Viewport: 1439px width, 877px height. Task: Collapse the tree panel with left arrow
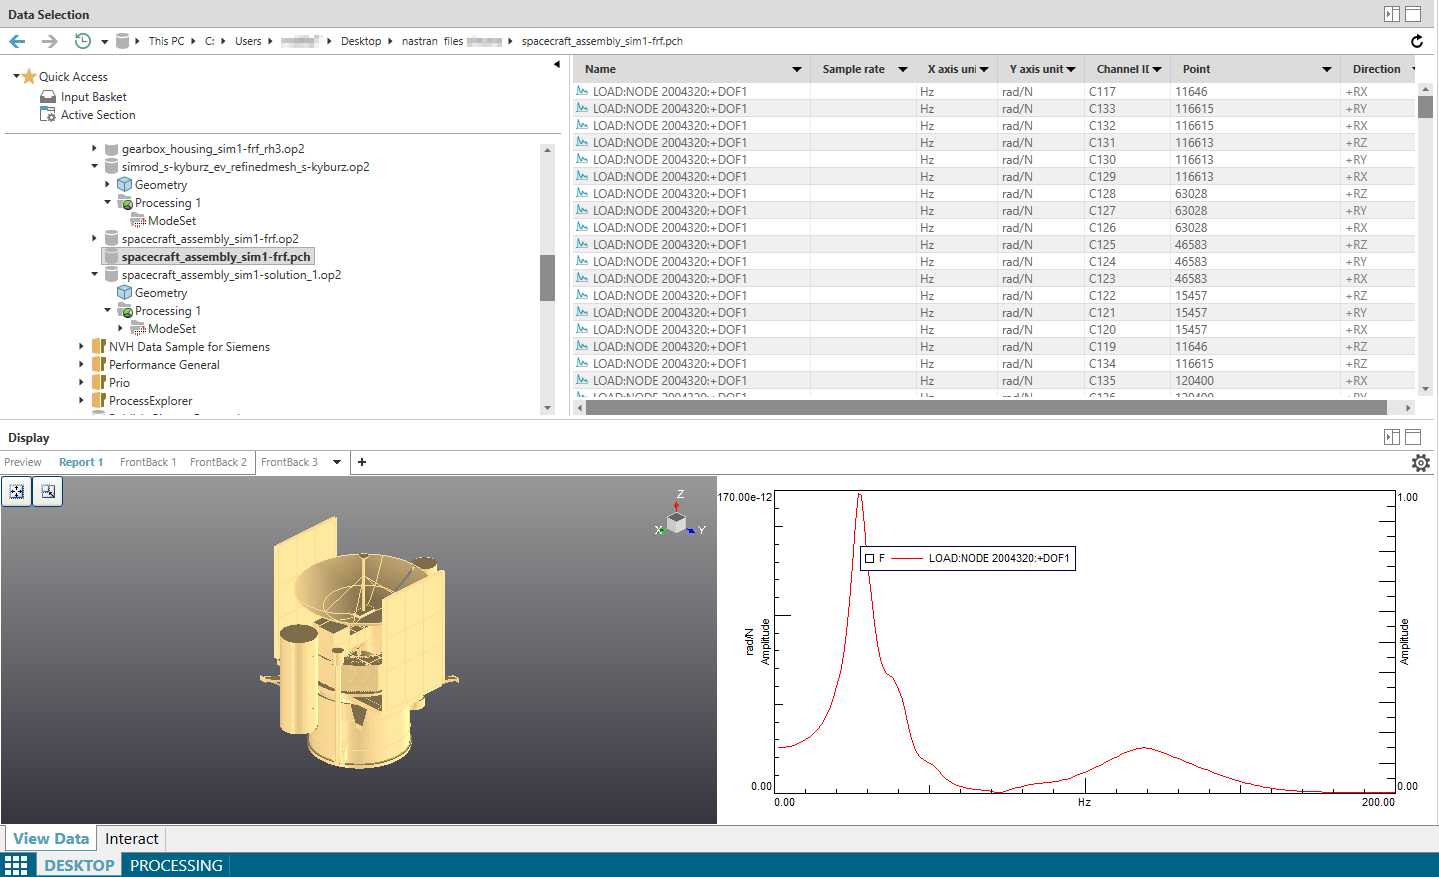tap(557, 64)
